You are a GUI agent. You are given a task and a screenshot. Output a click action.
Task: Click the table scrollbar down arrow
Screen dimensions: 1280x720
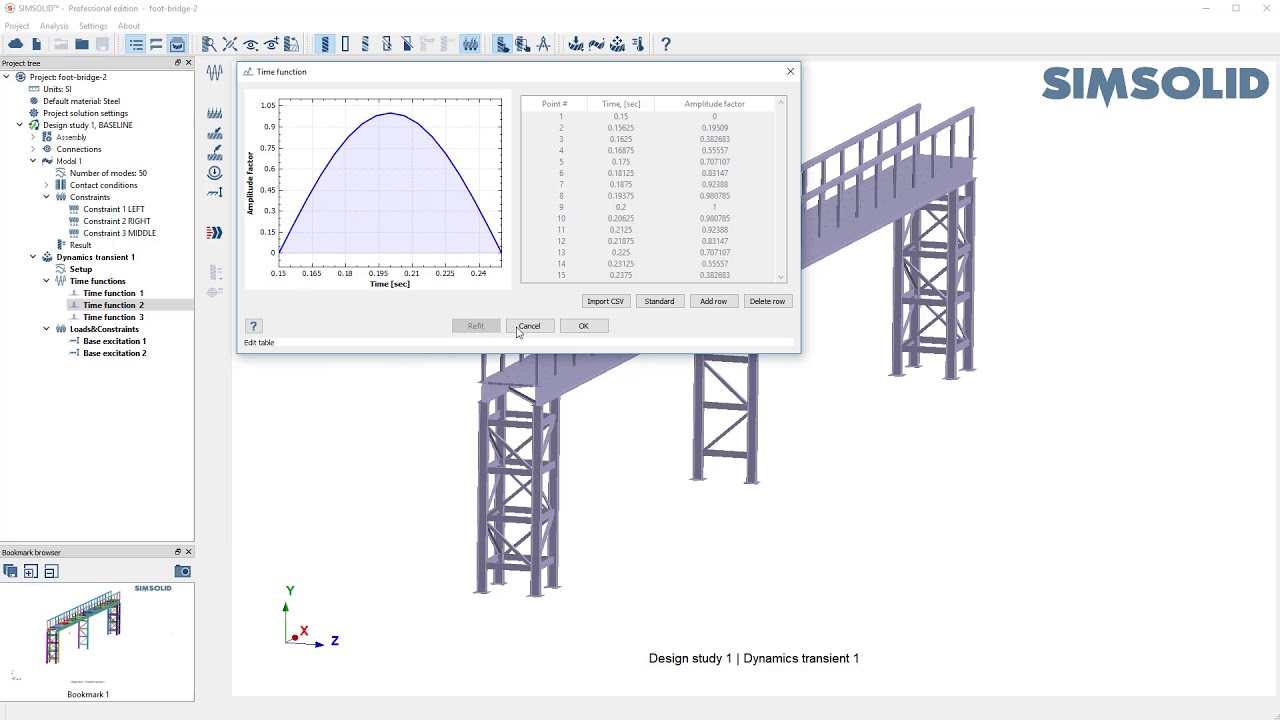(781, 277)
